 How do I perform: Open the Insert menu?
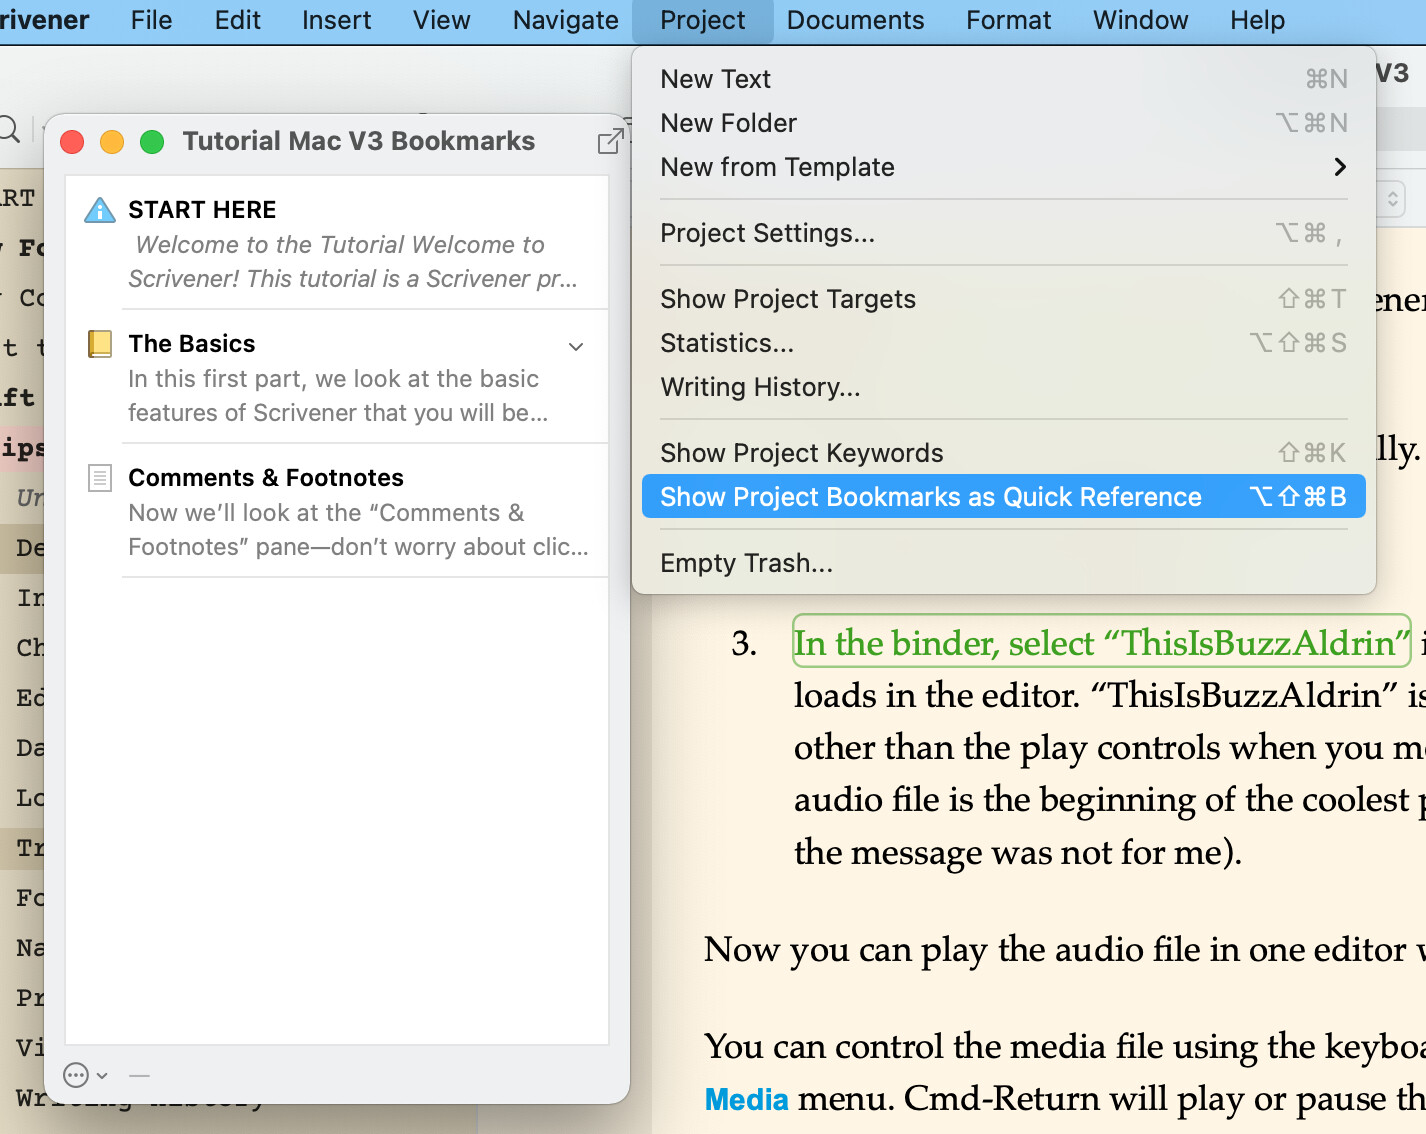336,20
